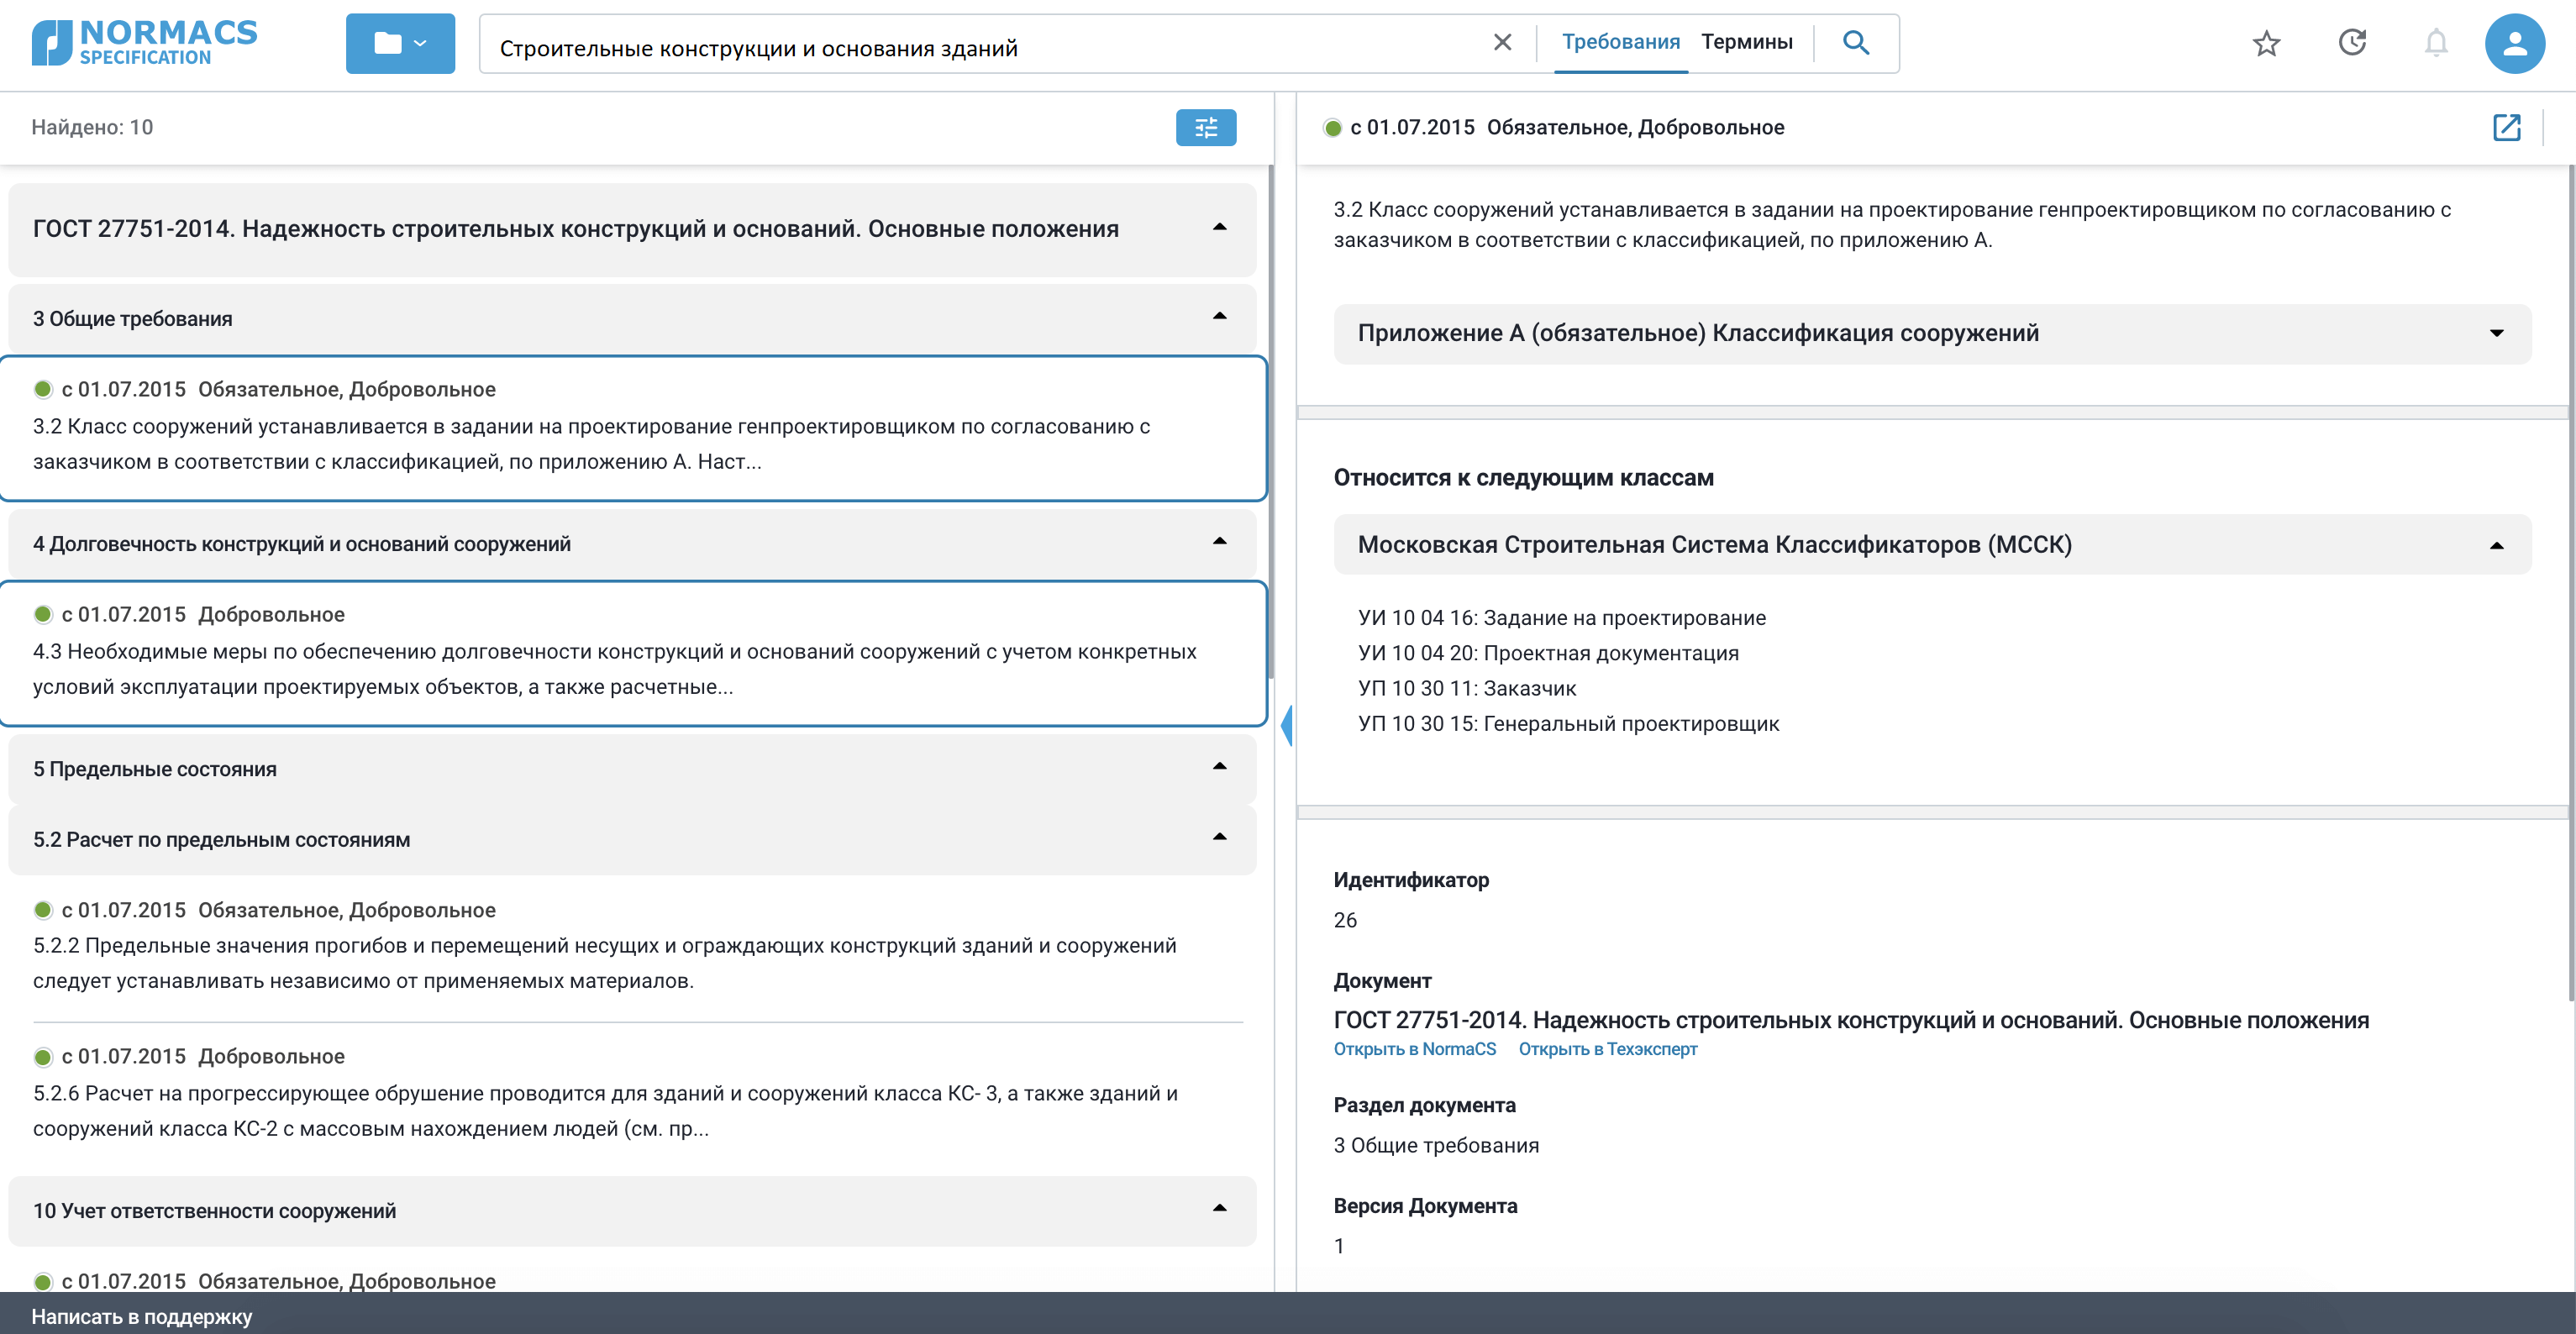2576x1334 pixels.
Task: Click УП 10 30 11: Заказчик
Action: coord(1466,688)
